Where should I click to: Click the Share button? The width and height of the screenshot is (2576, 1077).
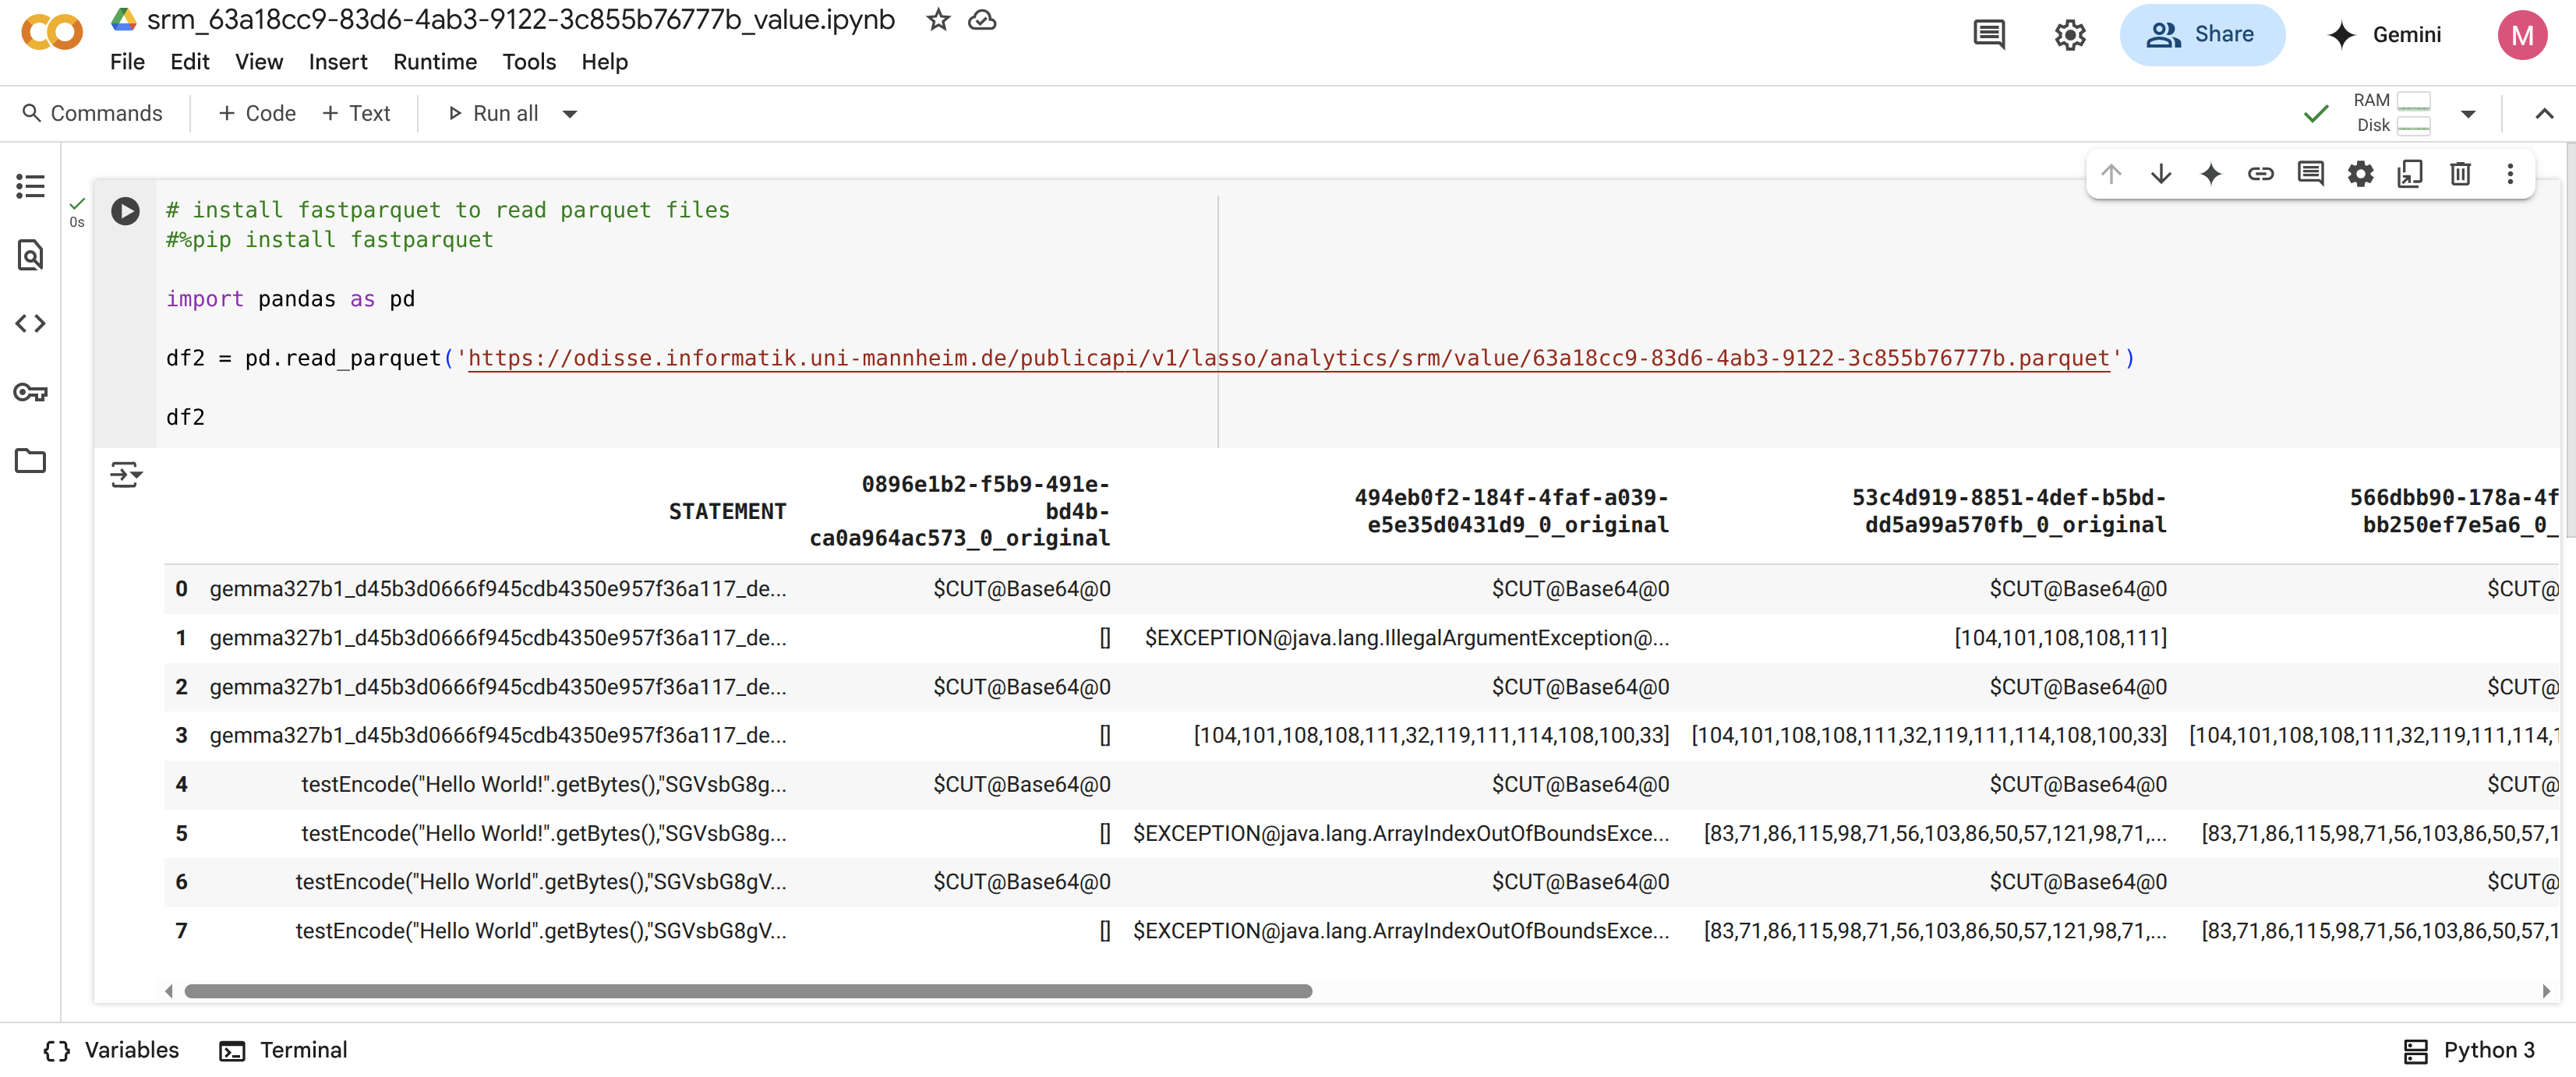pos(2201,35)
